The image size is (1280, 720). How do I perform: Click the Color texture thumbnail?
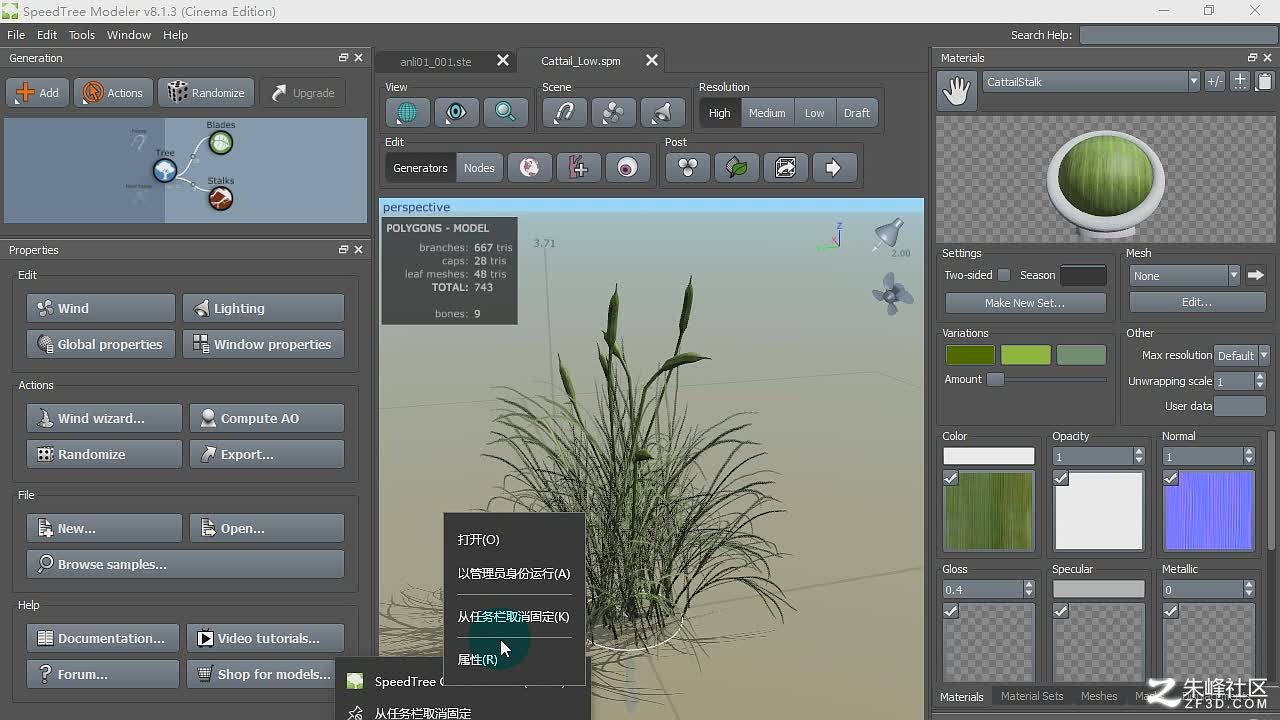point(988,510)
